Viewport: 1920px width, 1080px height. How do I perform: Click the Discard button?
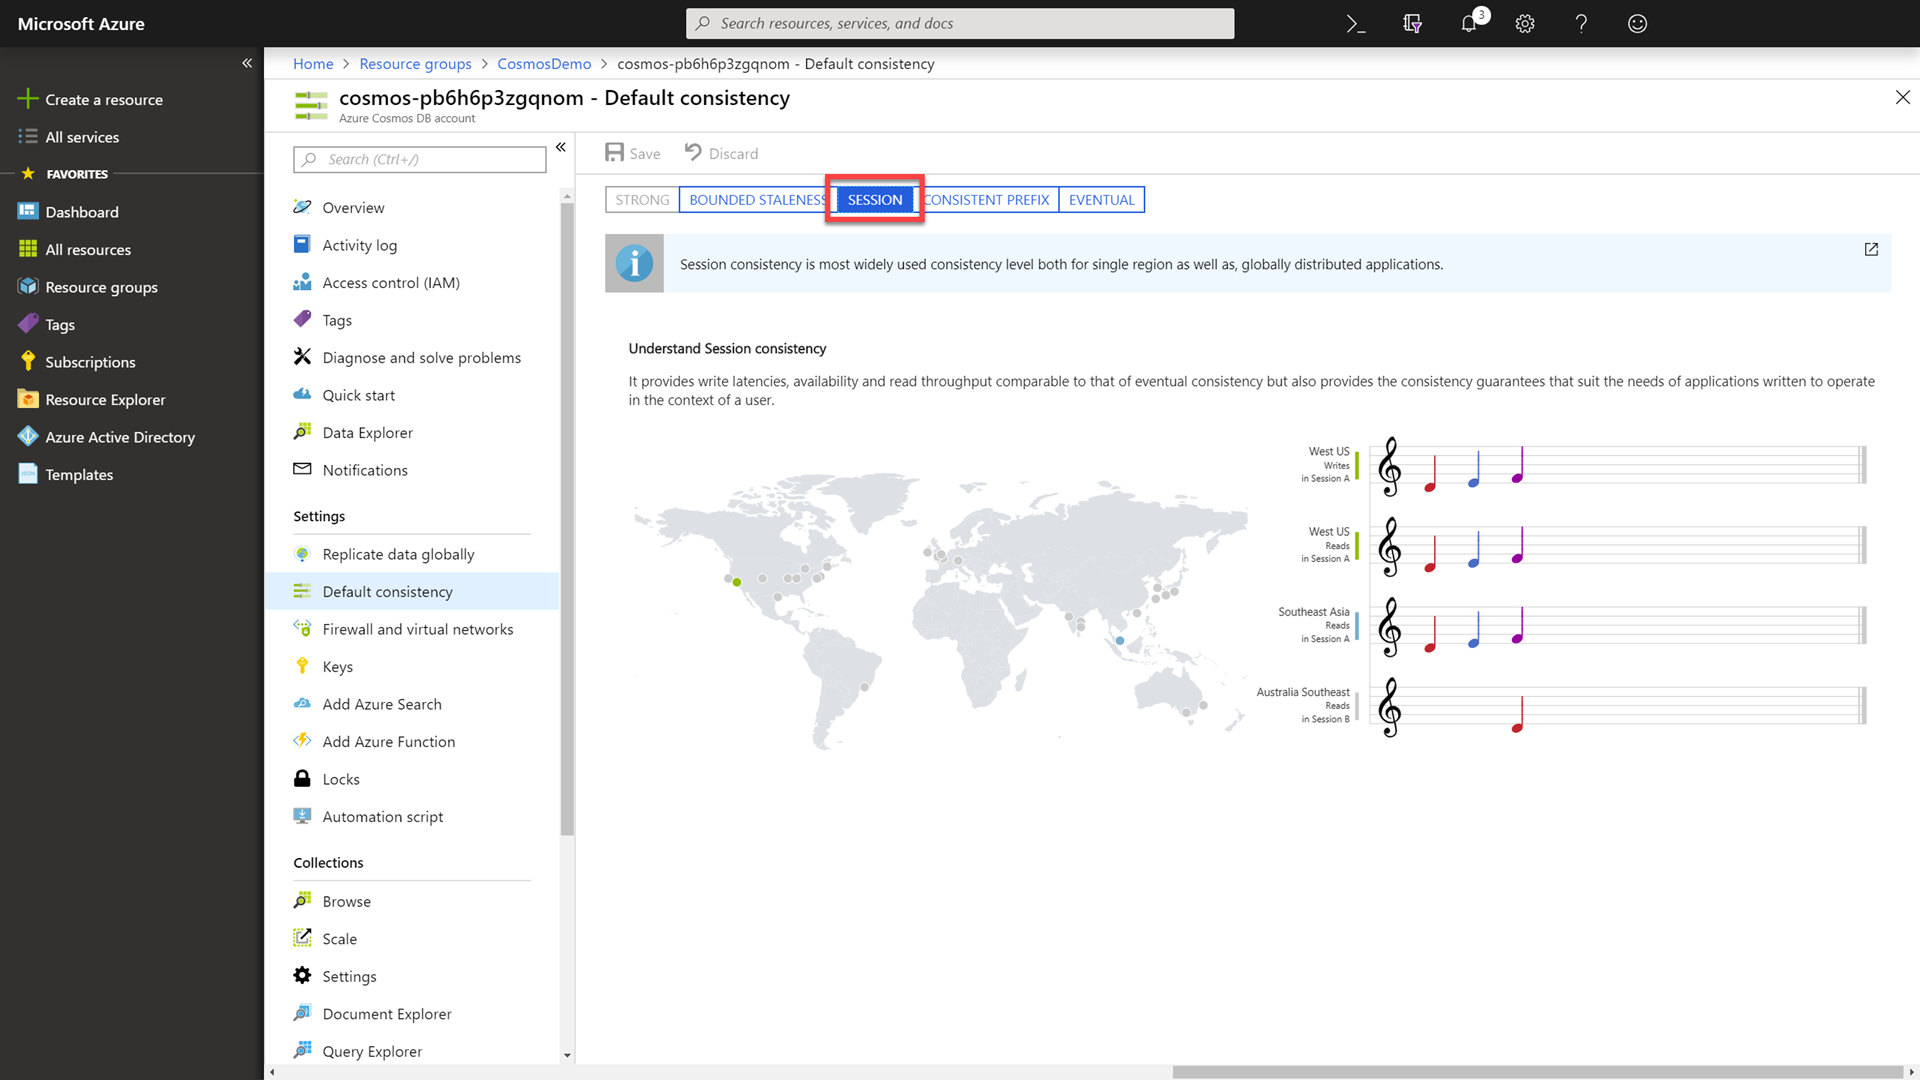(x=720, y=152)
